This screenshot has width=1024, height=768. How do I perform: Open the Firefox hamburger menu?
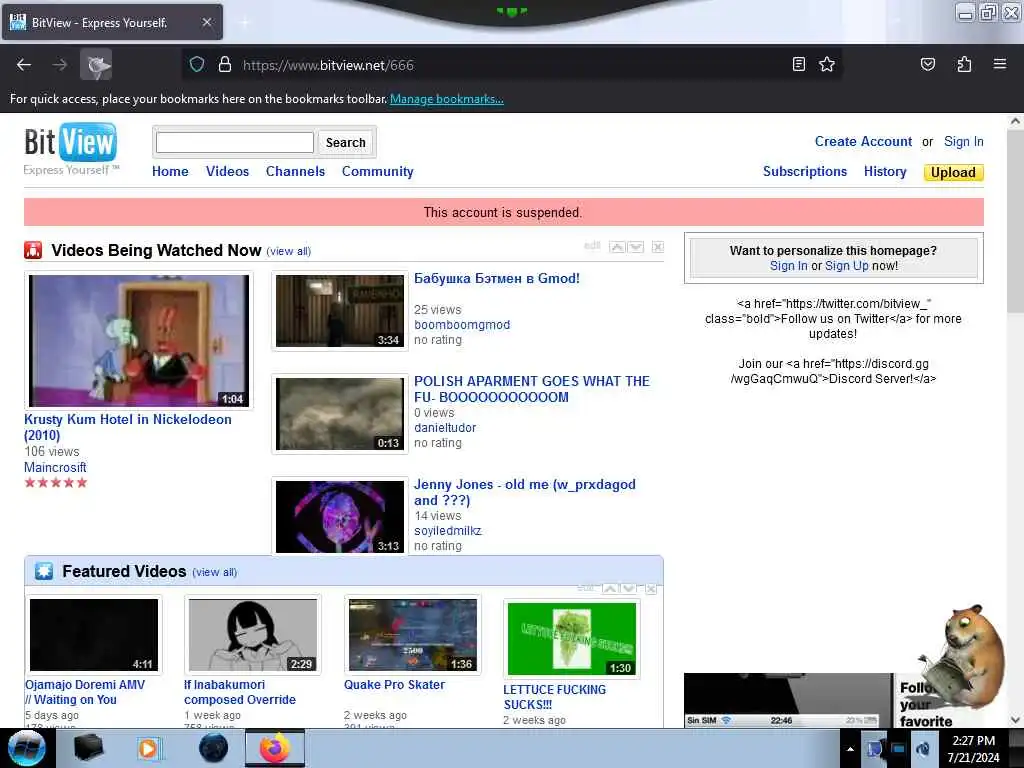pos(999,64)
